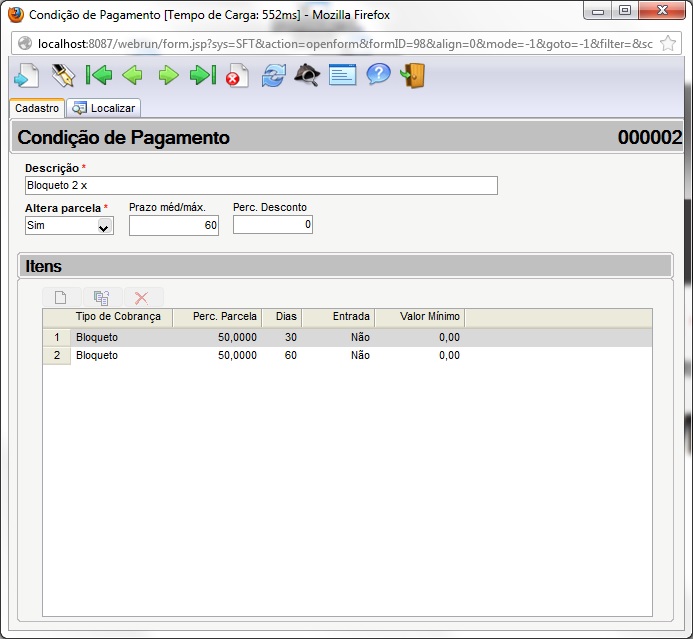Click the Perc. Desconto field
Image resolution: width=693 pixels, height=639 pixels.
pyautogui.click(x=273, y=225)
